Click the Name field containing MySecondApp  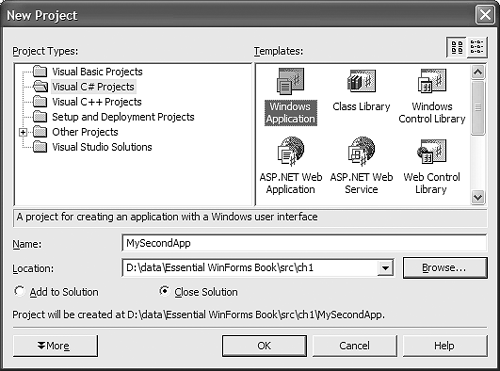304,243
